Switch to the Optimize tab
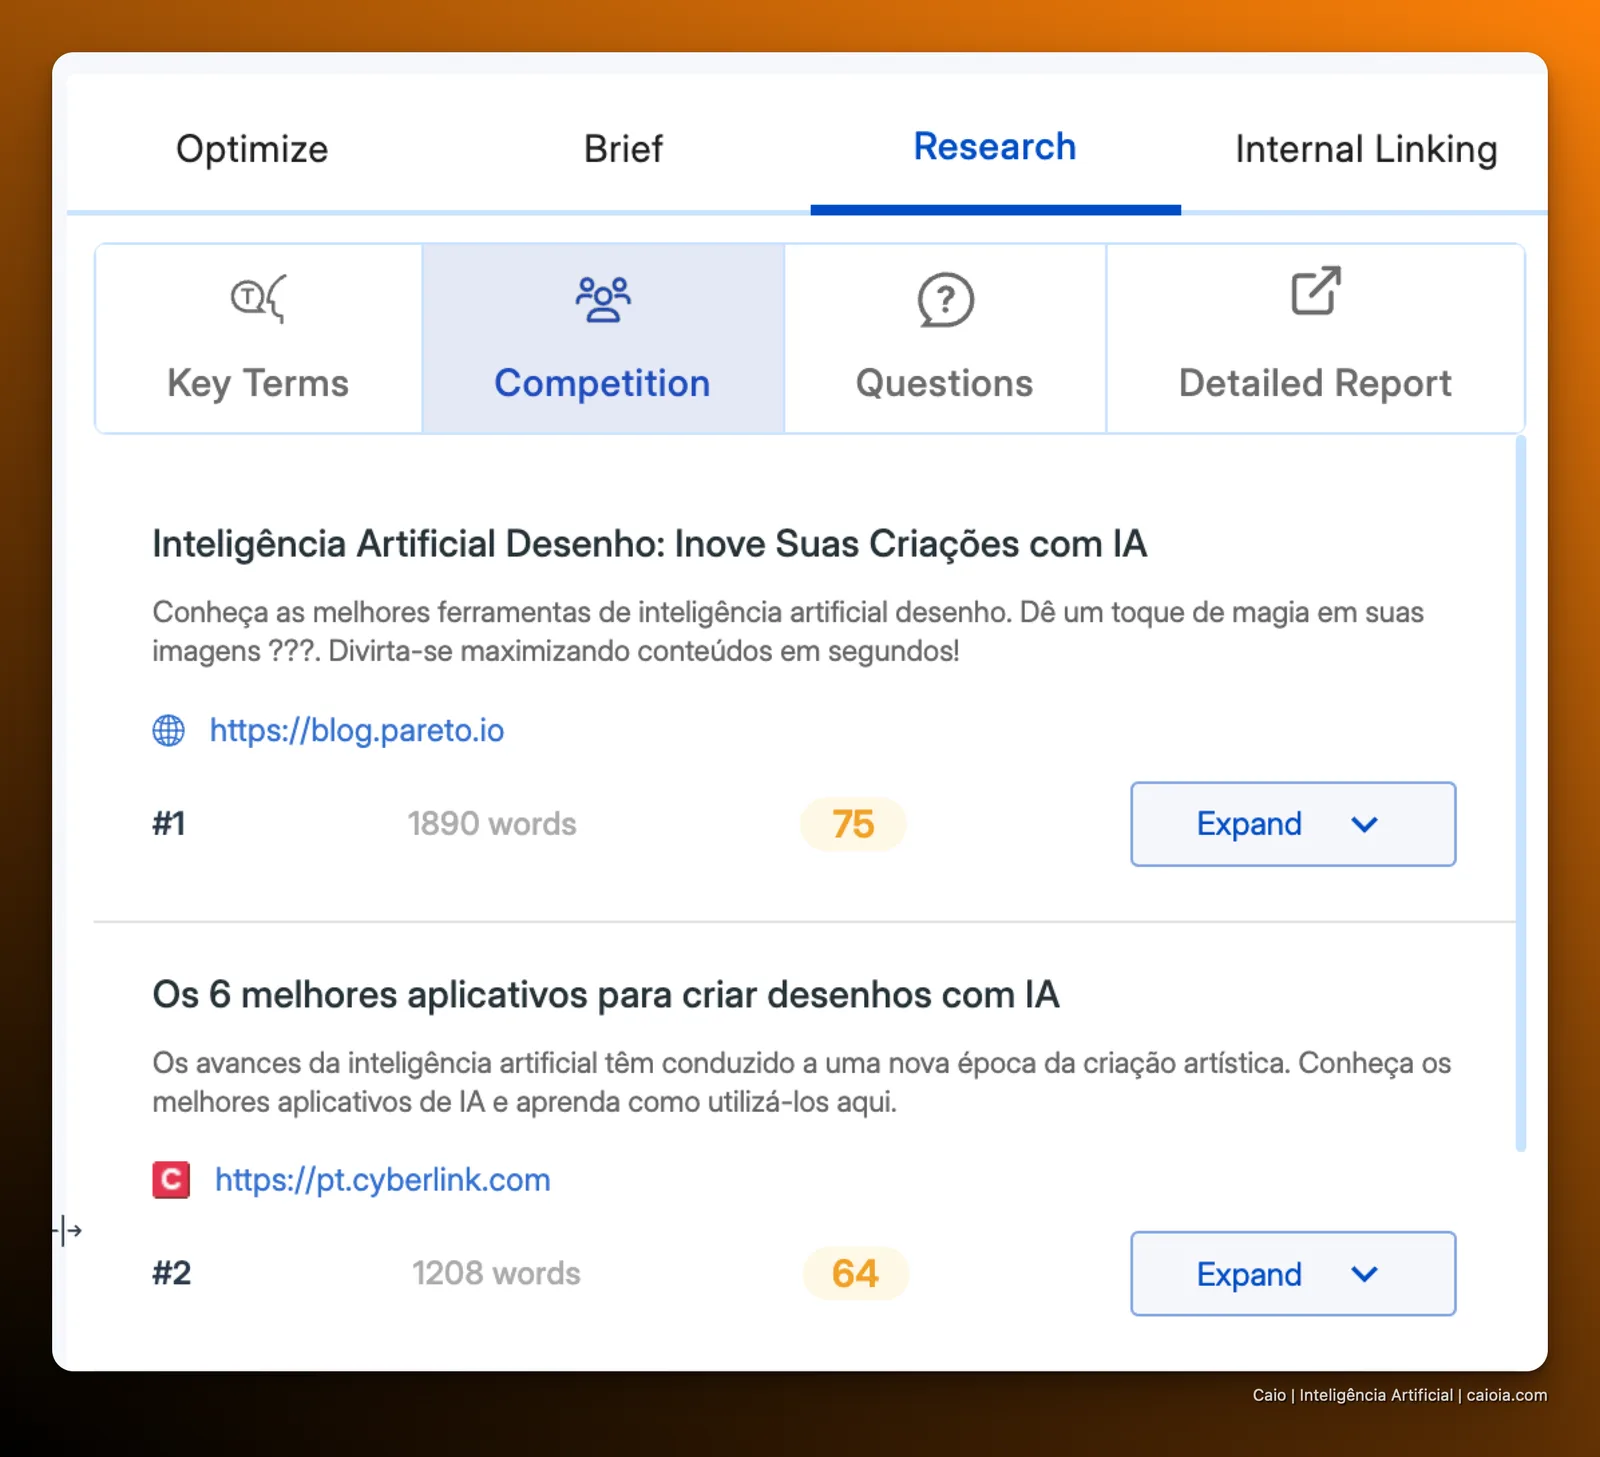 (x=252, y=149)
